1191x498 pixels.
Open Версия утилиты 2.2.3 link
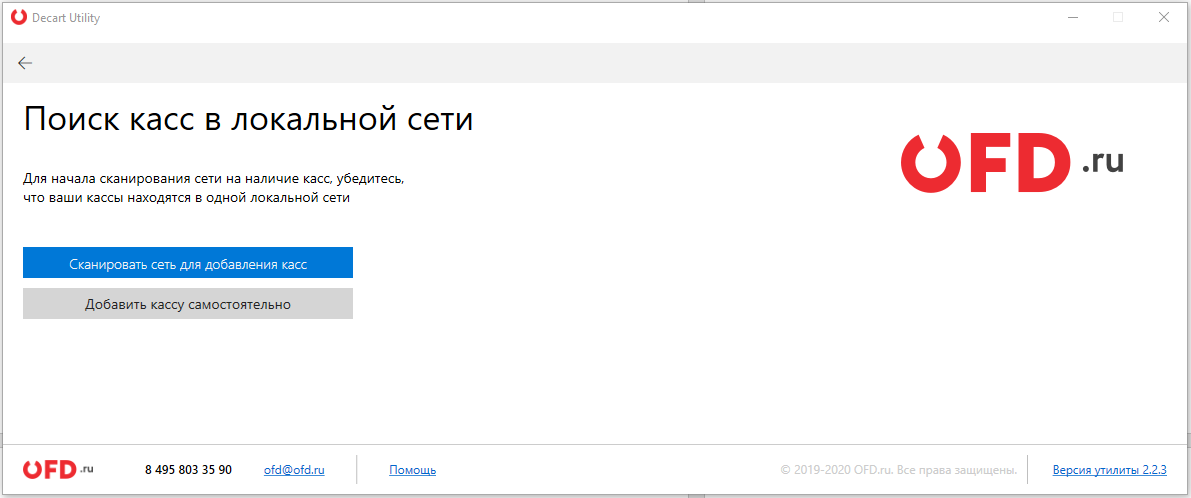click(1109, 470)
